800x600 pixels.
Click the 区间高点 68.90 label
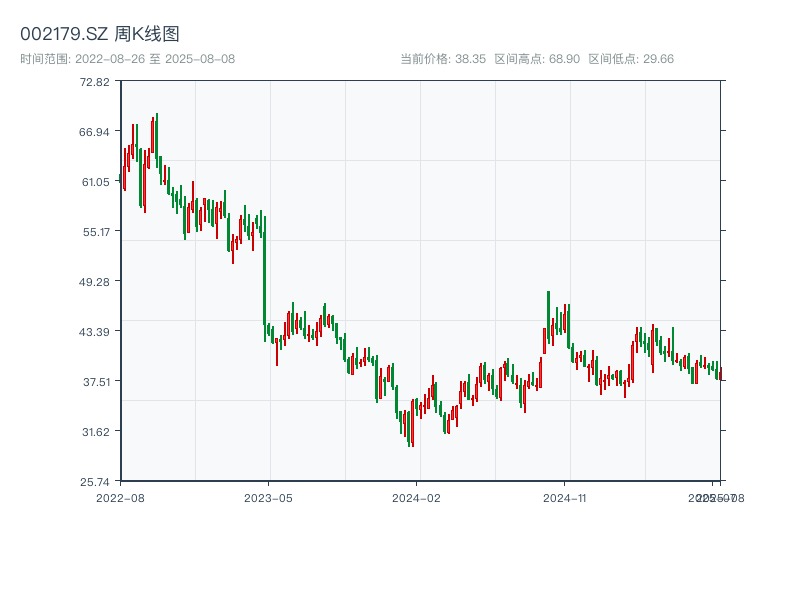tap(537, 59)
